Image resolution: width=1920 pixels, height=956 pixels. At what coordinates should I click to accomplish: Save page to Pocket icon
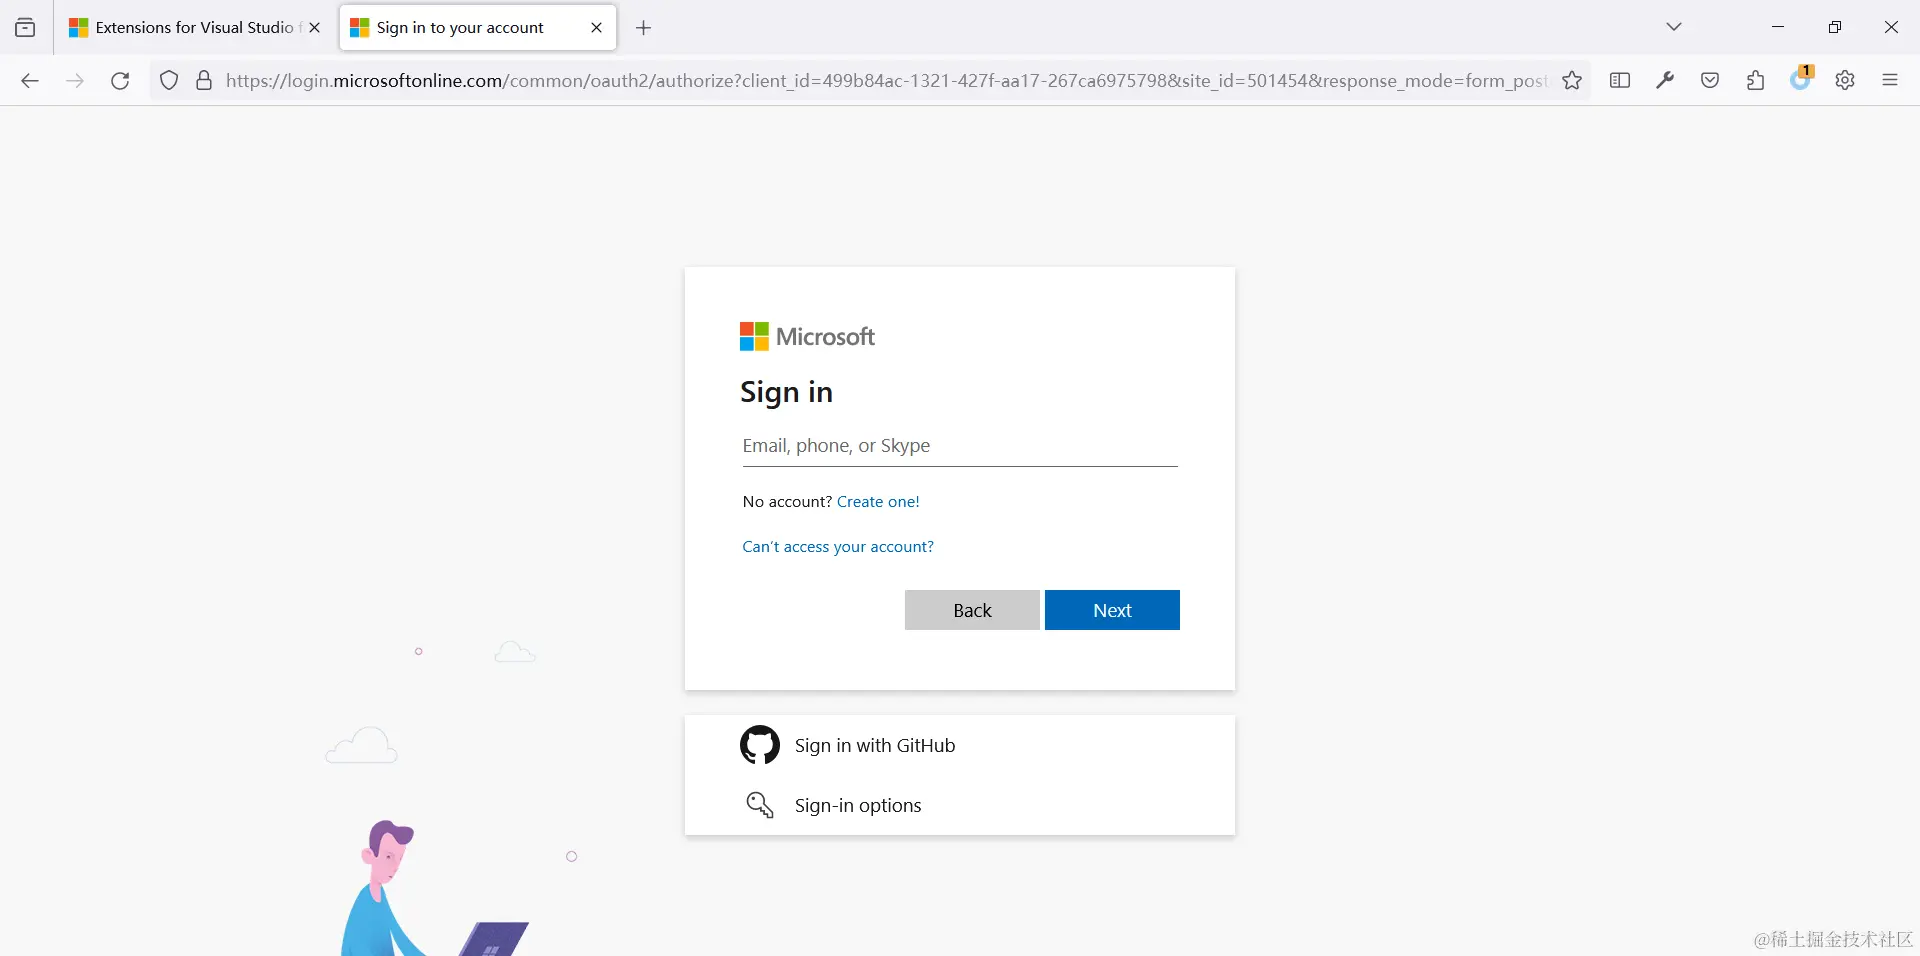[x=1710, y=81]
